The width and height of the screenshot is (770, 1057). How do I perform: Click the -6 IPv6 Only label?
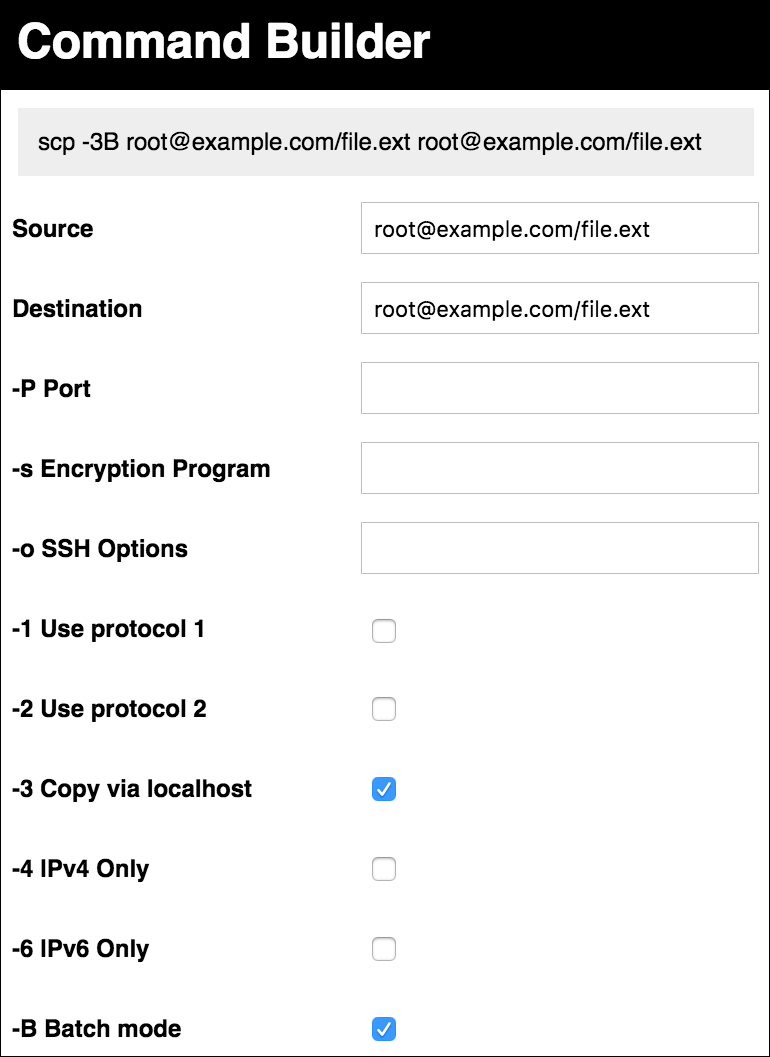pyautogui.click(x=81, y=949)
